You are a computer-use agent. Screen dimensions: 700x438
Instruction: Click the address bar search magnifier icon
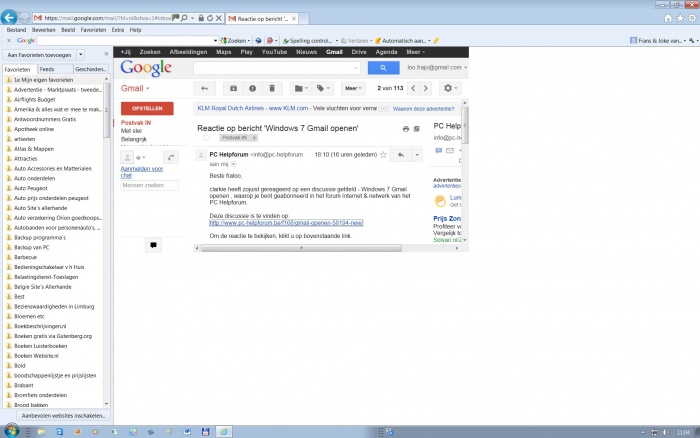click(x=184, y=18)
